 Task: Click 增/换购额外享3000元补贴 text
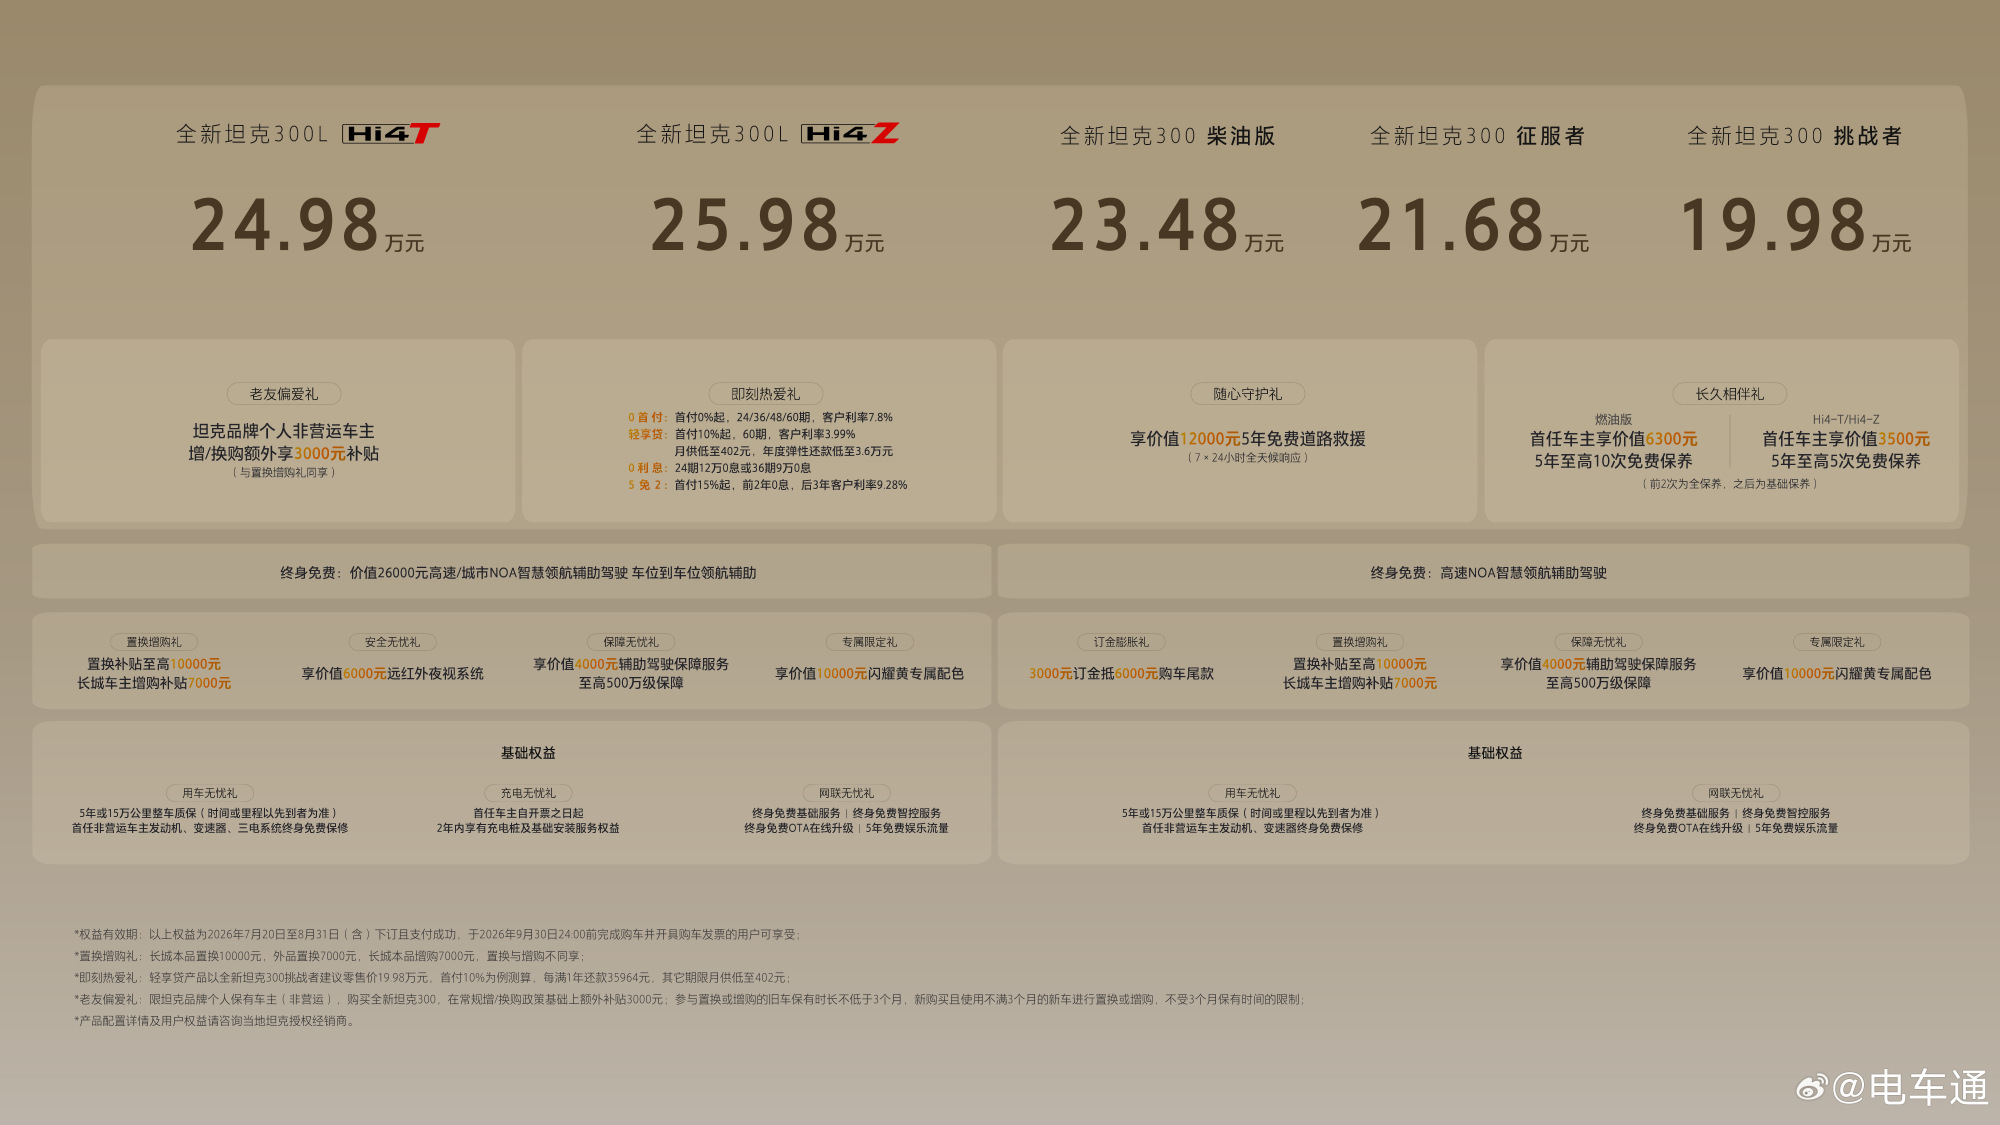284,454
